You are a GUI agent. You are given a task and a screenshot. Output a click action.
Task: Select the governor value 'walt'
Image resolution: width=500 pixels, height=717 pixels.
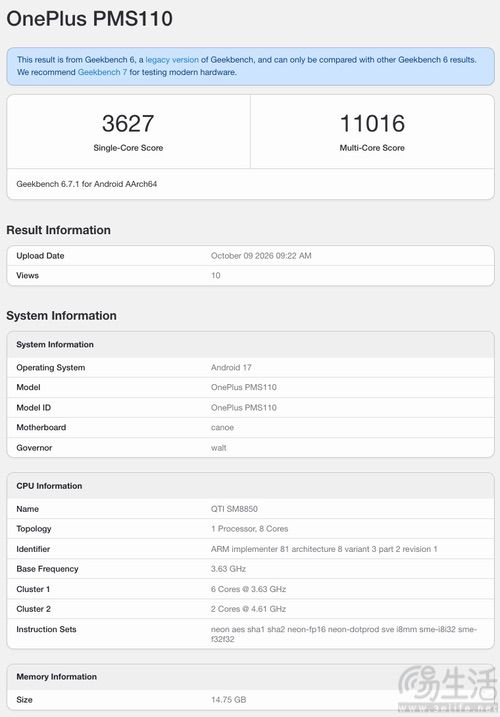click(x=219, y=448)
